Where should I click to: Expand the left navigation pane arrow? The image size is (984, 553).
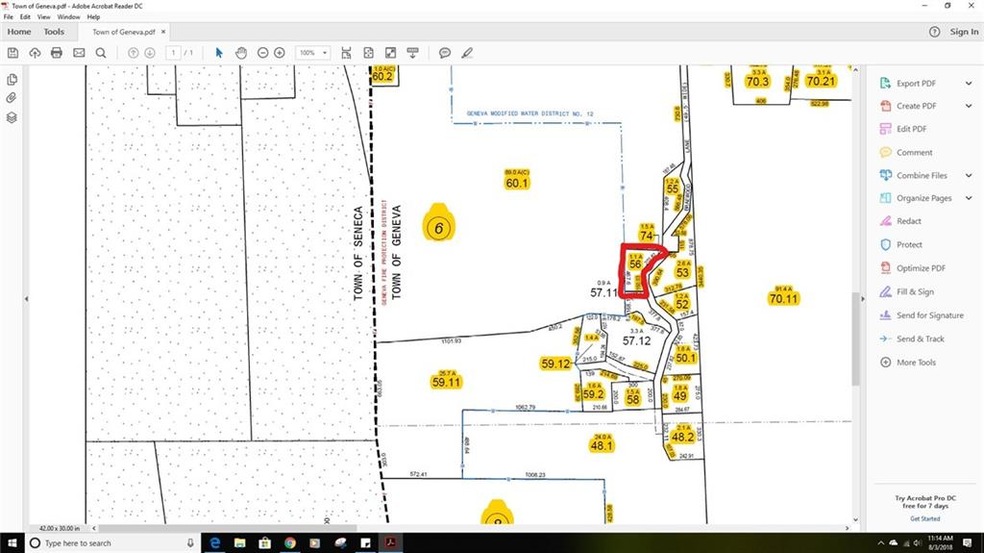coord(26,299)
